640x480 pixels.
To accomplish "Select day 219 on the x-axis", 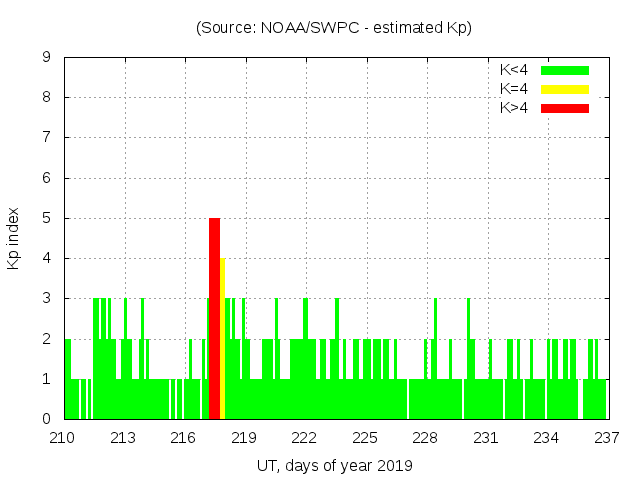I will [244, 438].
